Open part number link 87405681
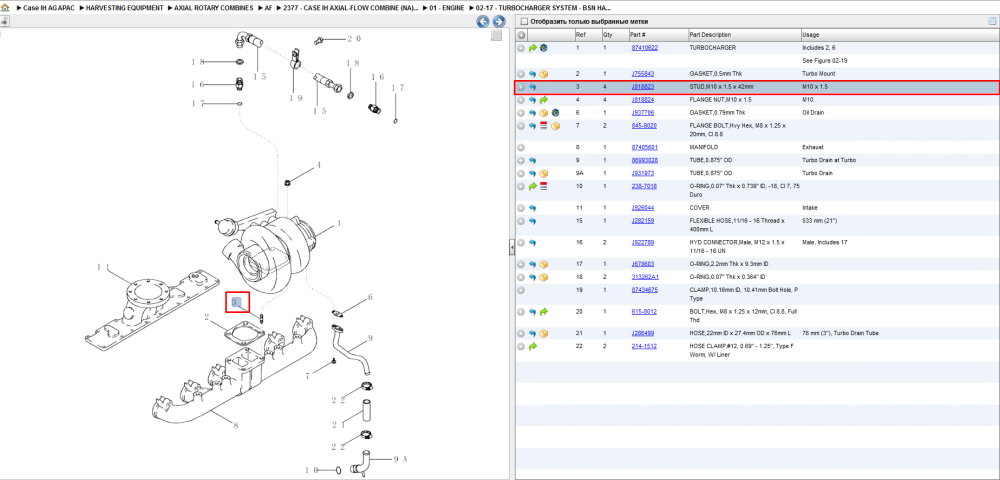 tap(644, 147)
